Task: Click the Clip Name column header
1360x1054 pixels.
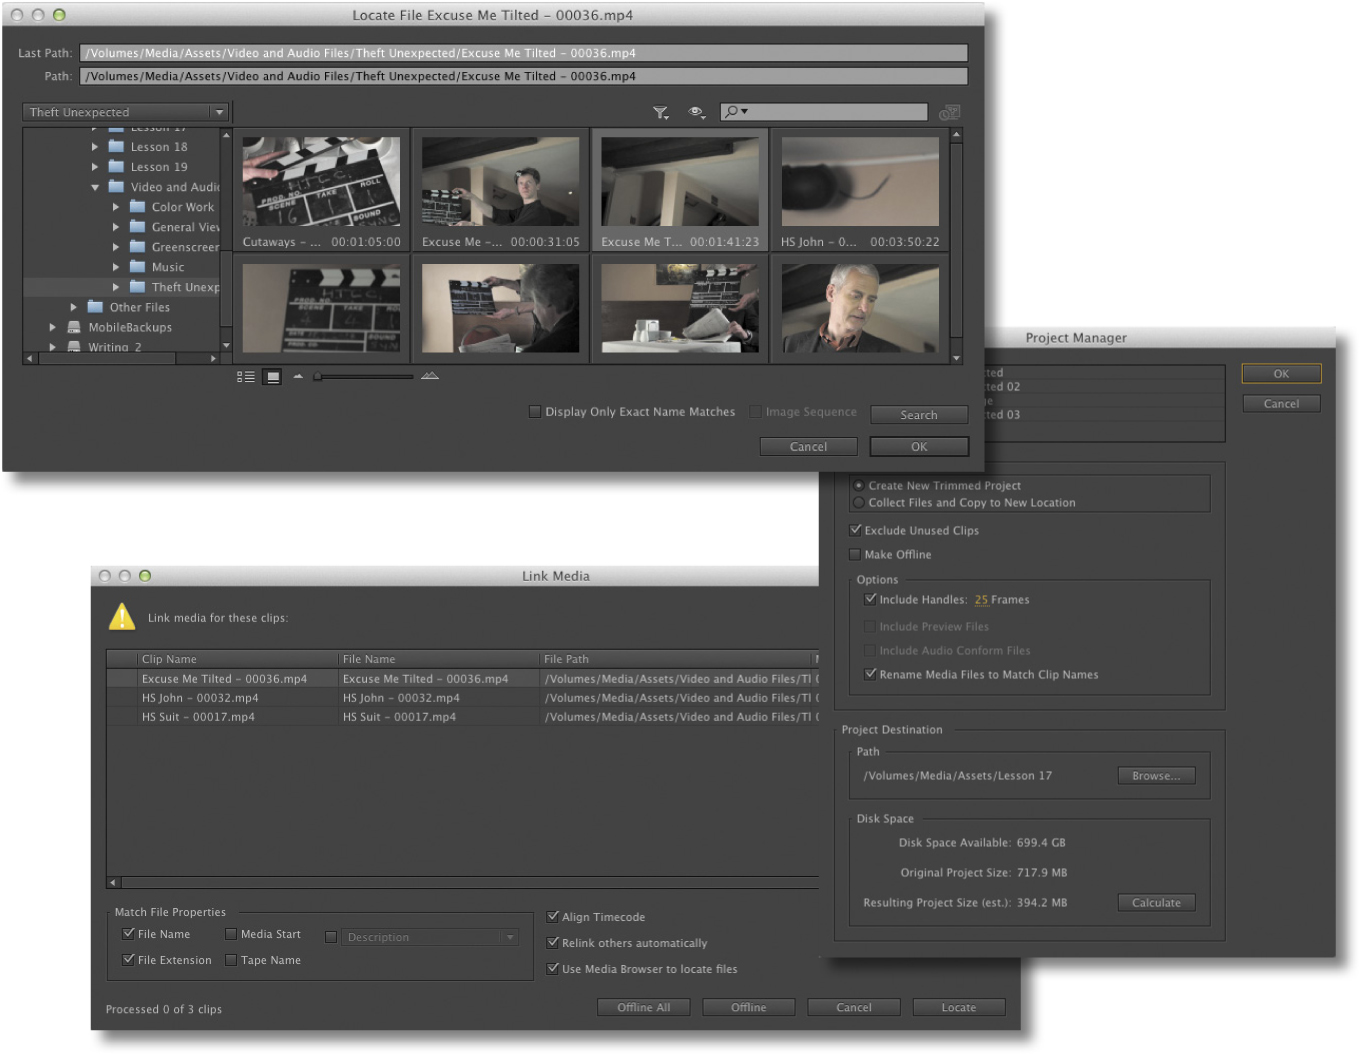Action: [x=237, y=659]
